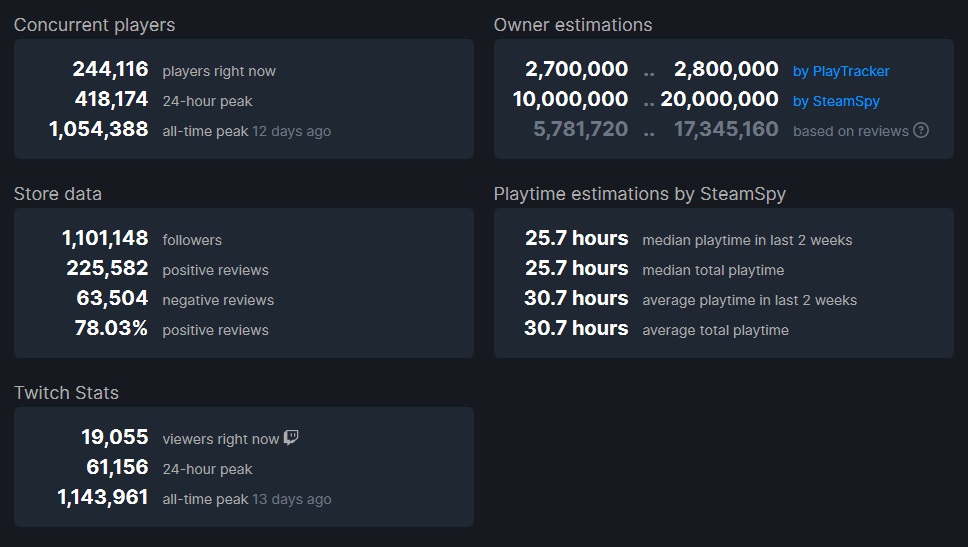Select the 244,116 players right now value
The height and width of the screenshot is (547, 968).
click(x=110, y=70)
